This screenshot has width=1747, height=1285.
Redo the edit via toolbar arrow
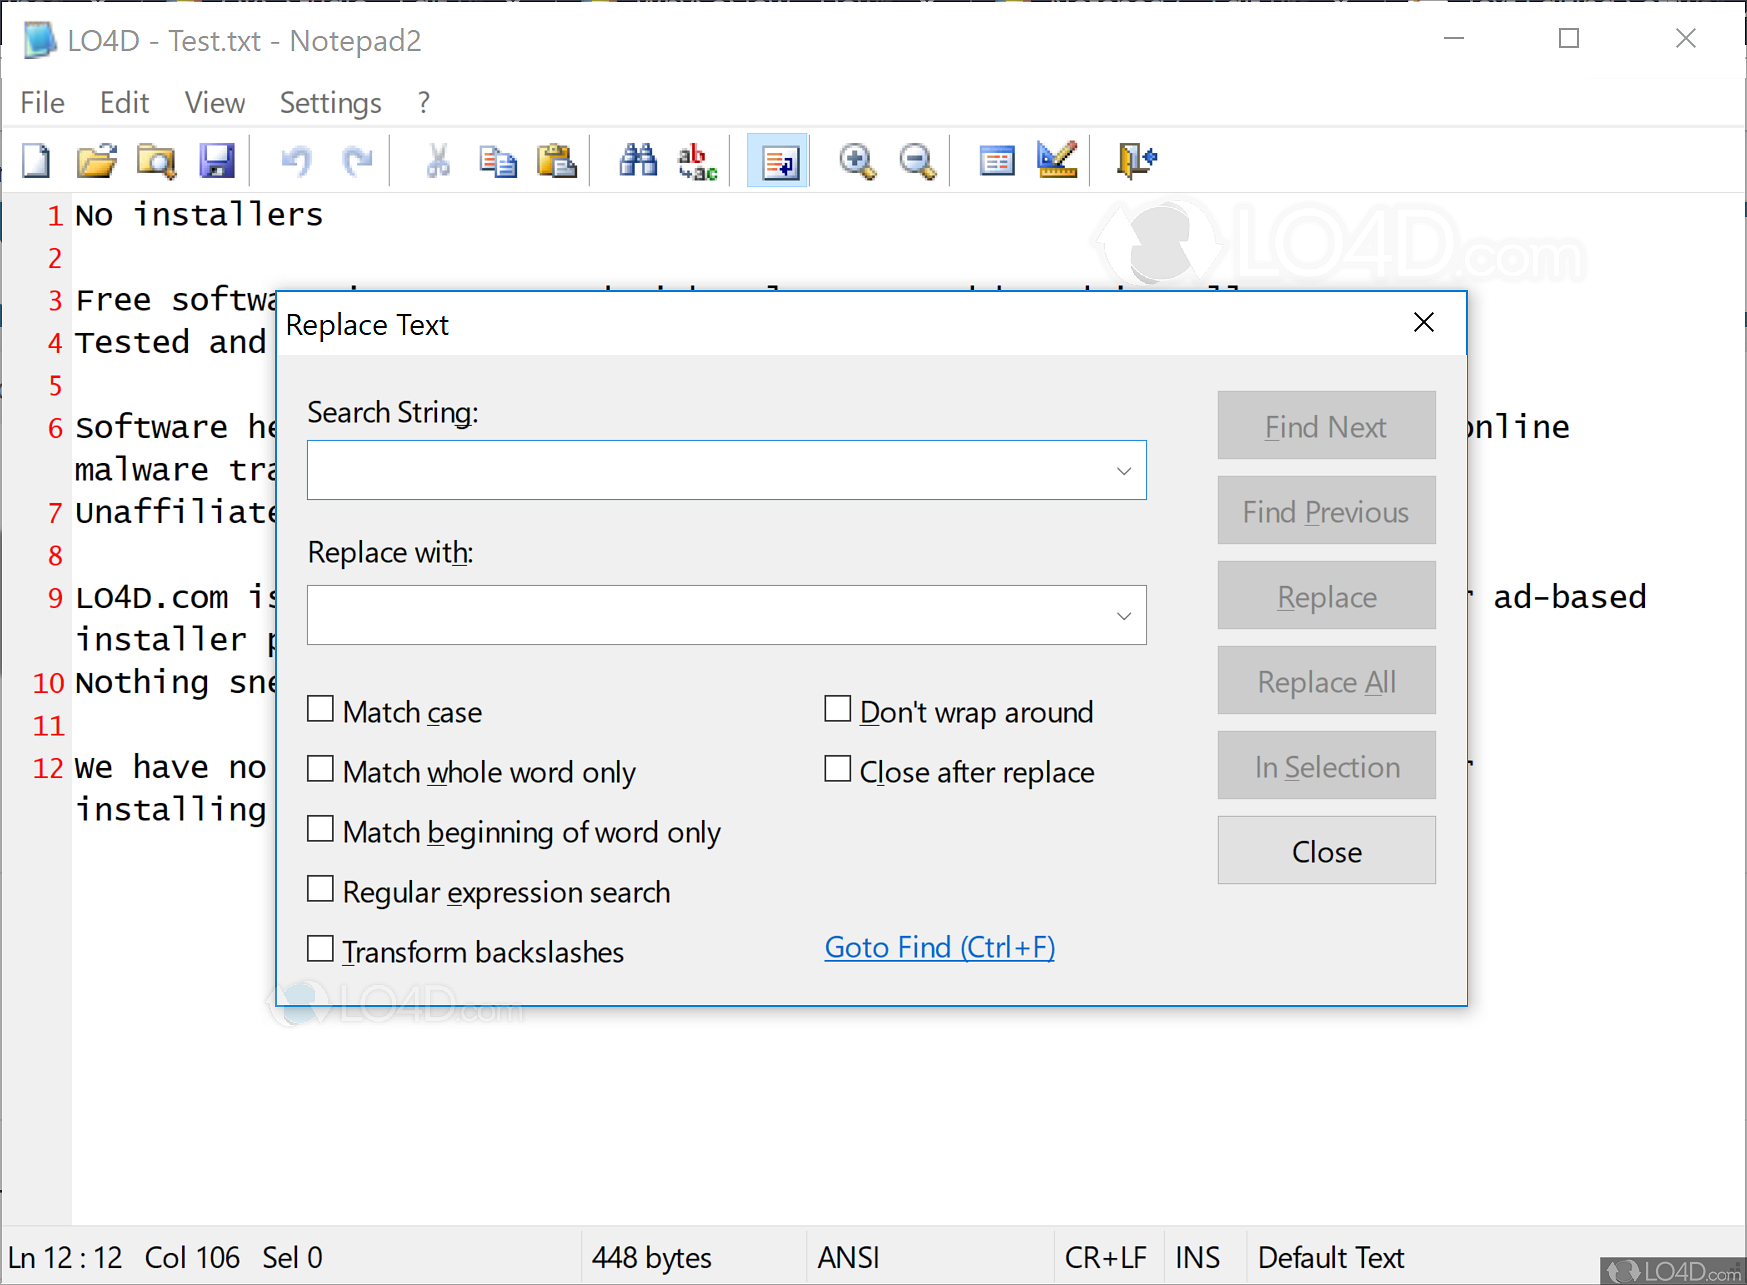tap(357, 160)
